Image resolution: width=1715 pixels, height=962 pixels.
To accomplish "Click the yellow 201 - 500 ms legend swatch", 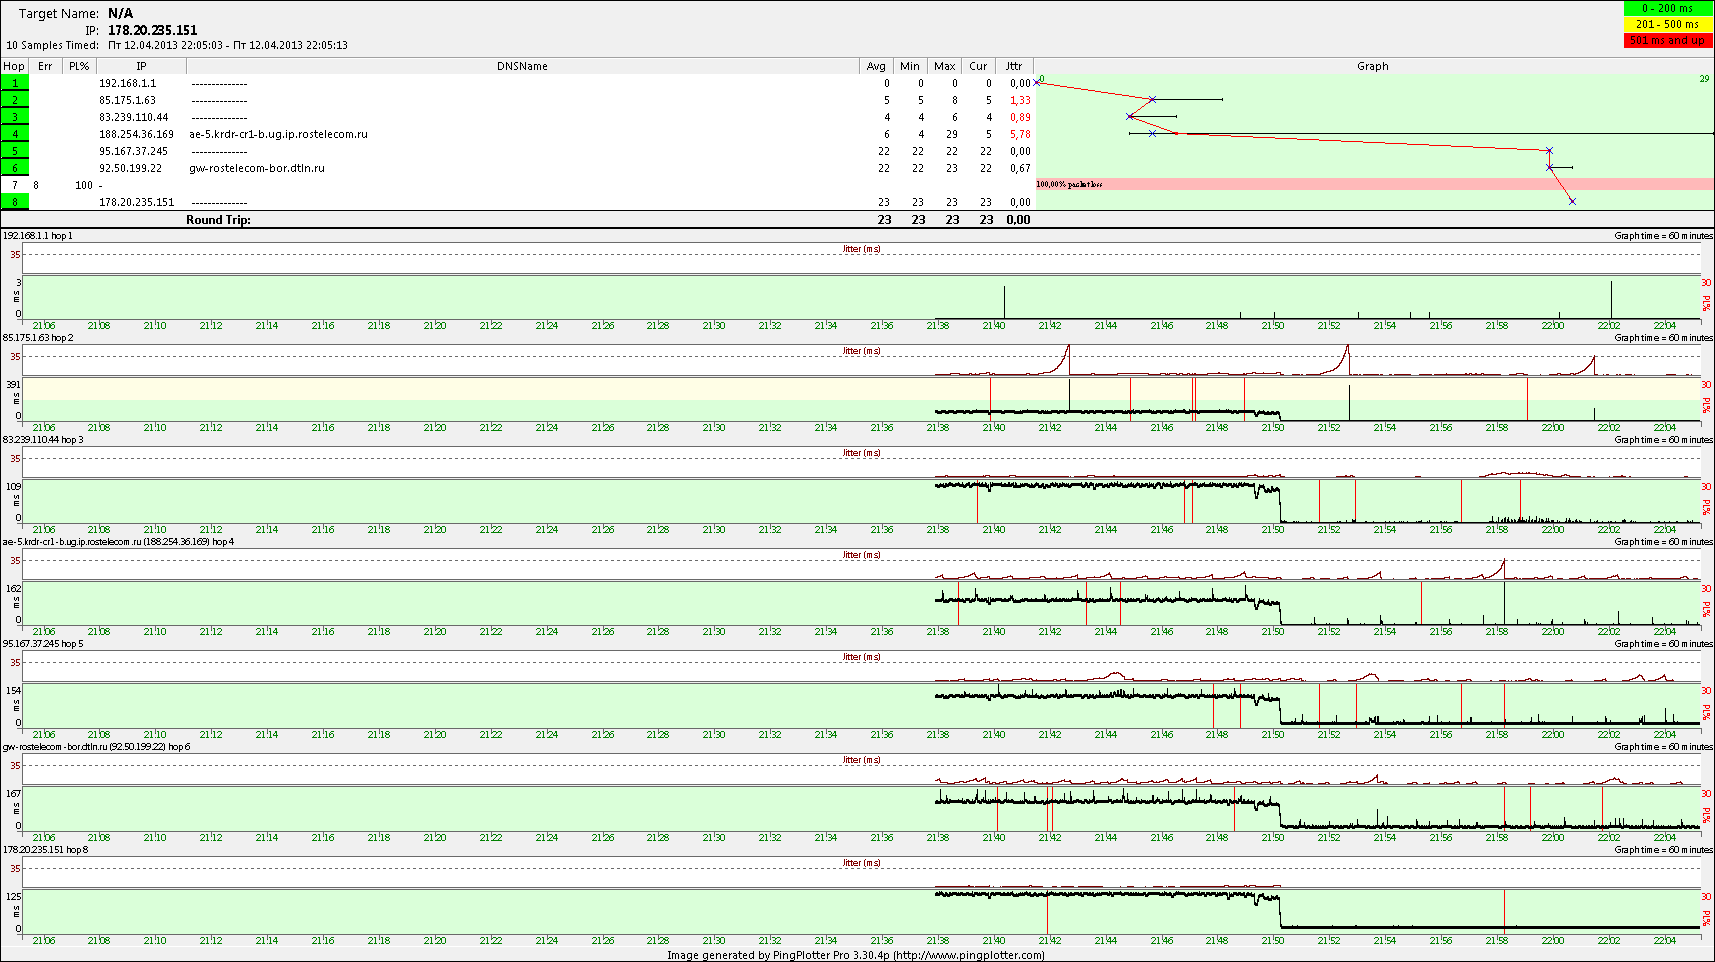I will pyautogui.click(x=1668, y=24).
